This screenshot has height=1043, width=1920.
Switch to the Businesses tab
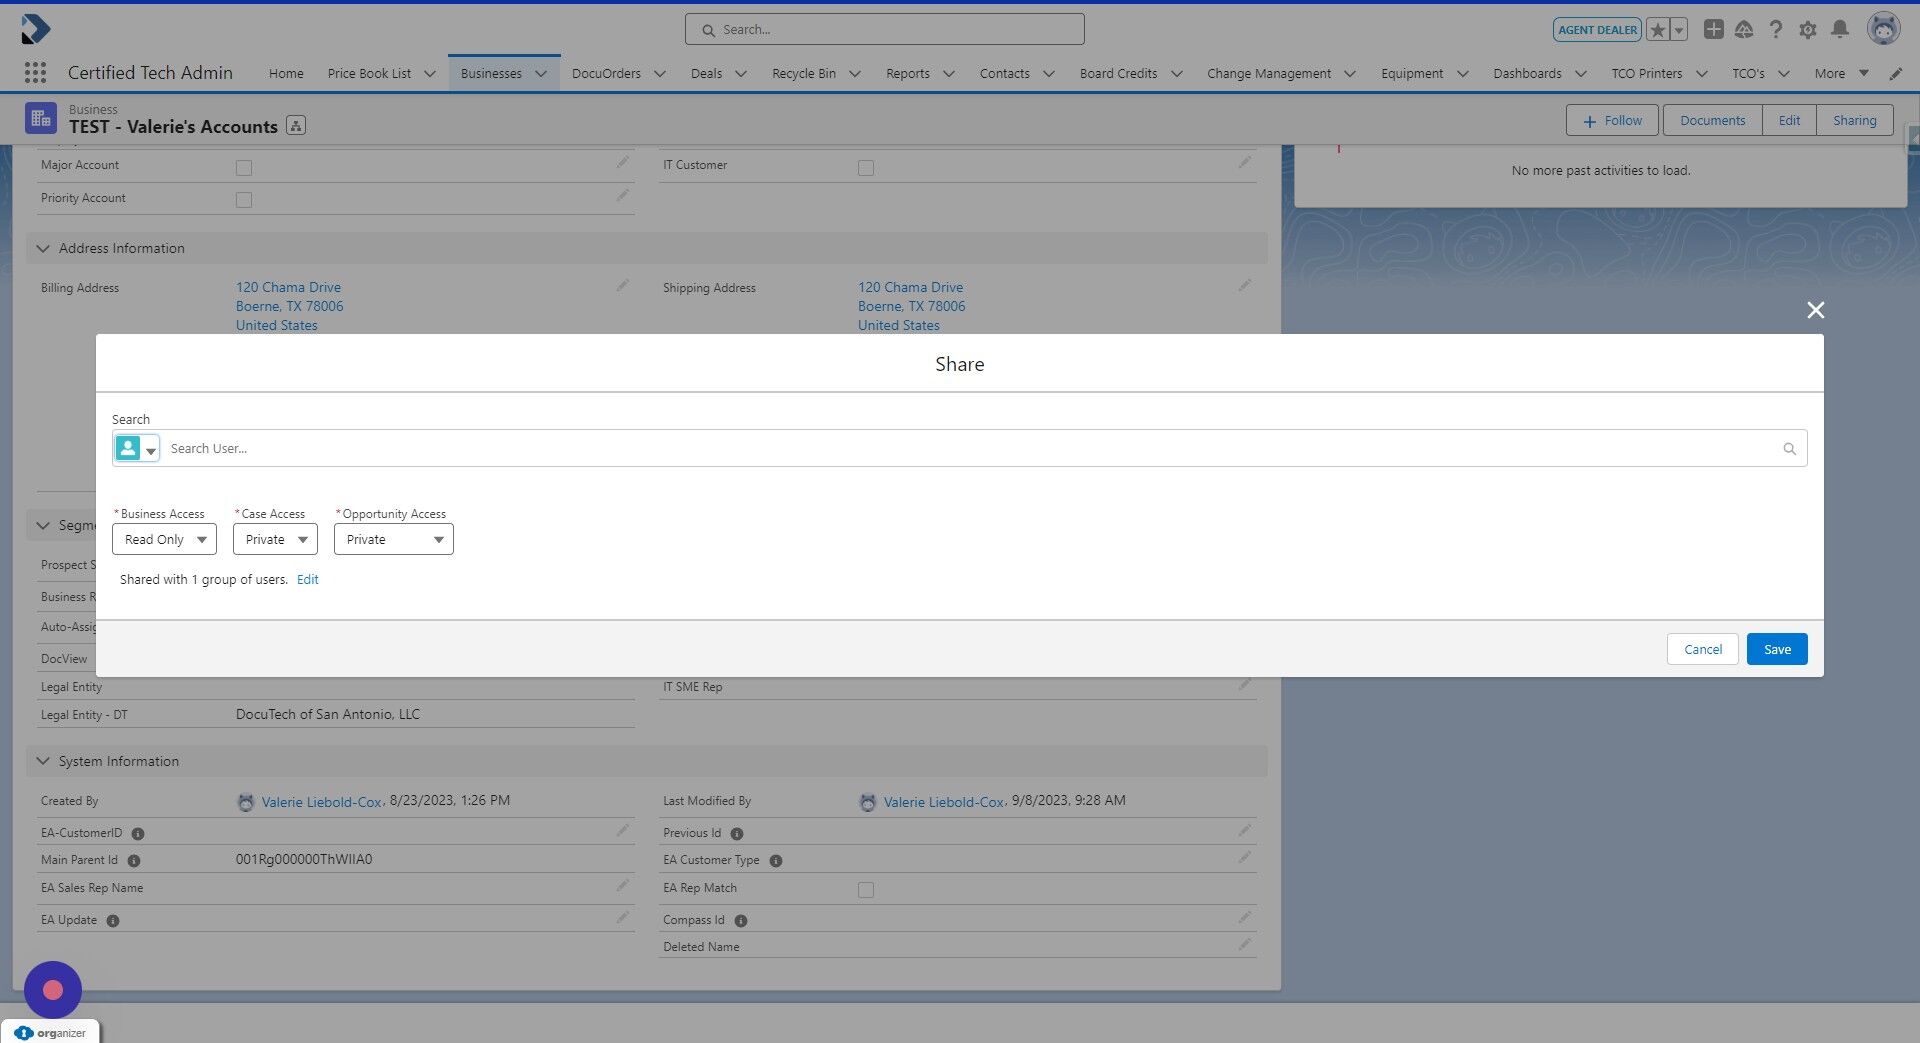click(491, 73)
